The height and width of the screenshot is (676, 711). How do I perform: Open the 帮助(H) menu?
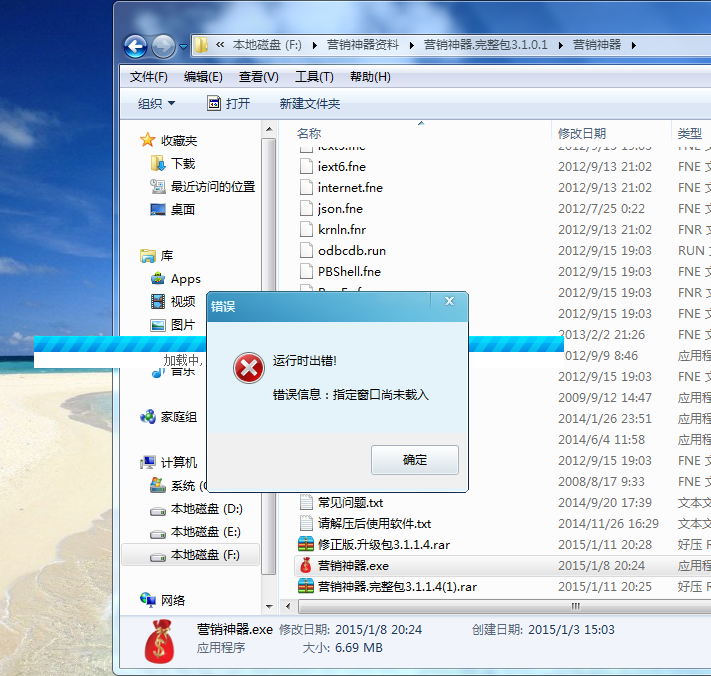(x=370, y=77)
